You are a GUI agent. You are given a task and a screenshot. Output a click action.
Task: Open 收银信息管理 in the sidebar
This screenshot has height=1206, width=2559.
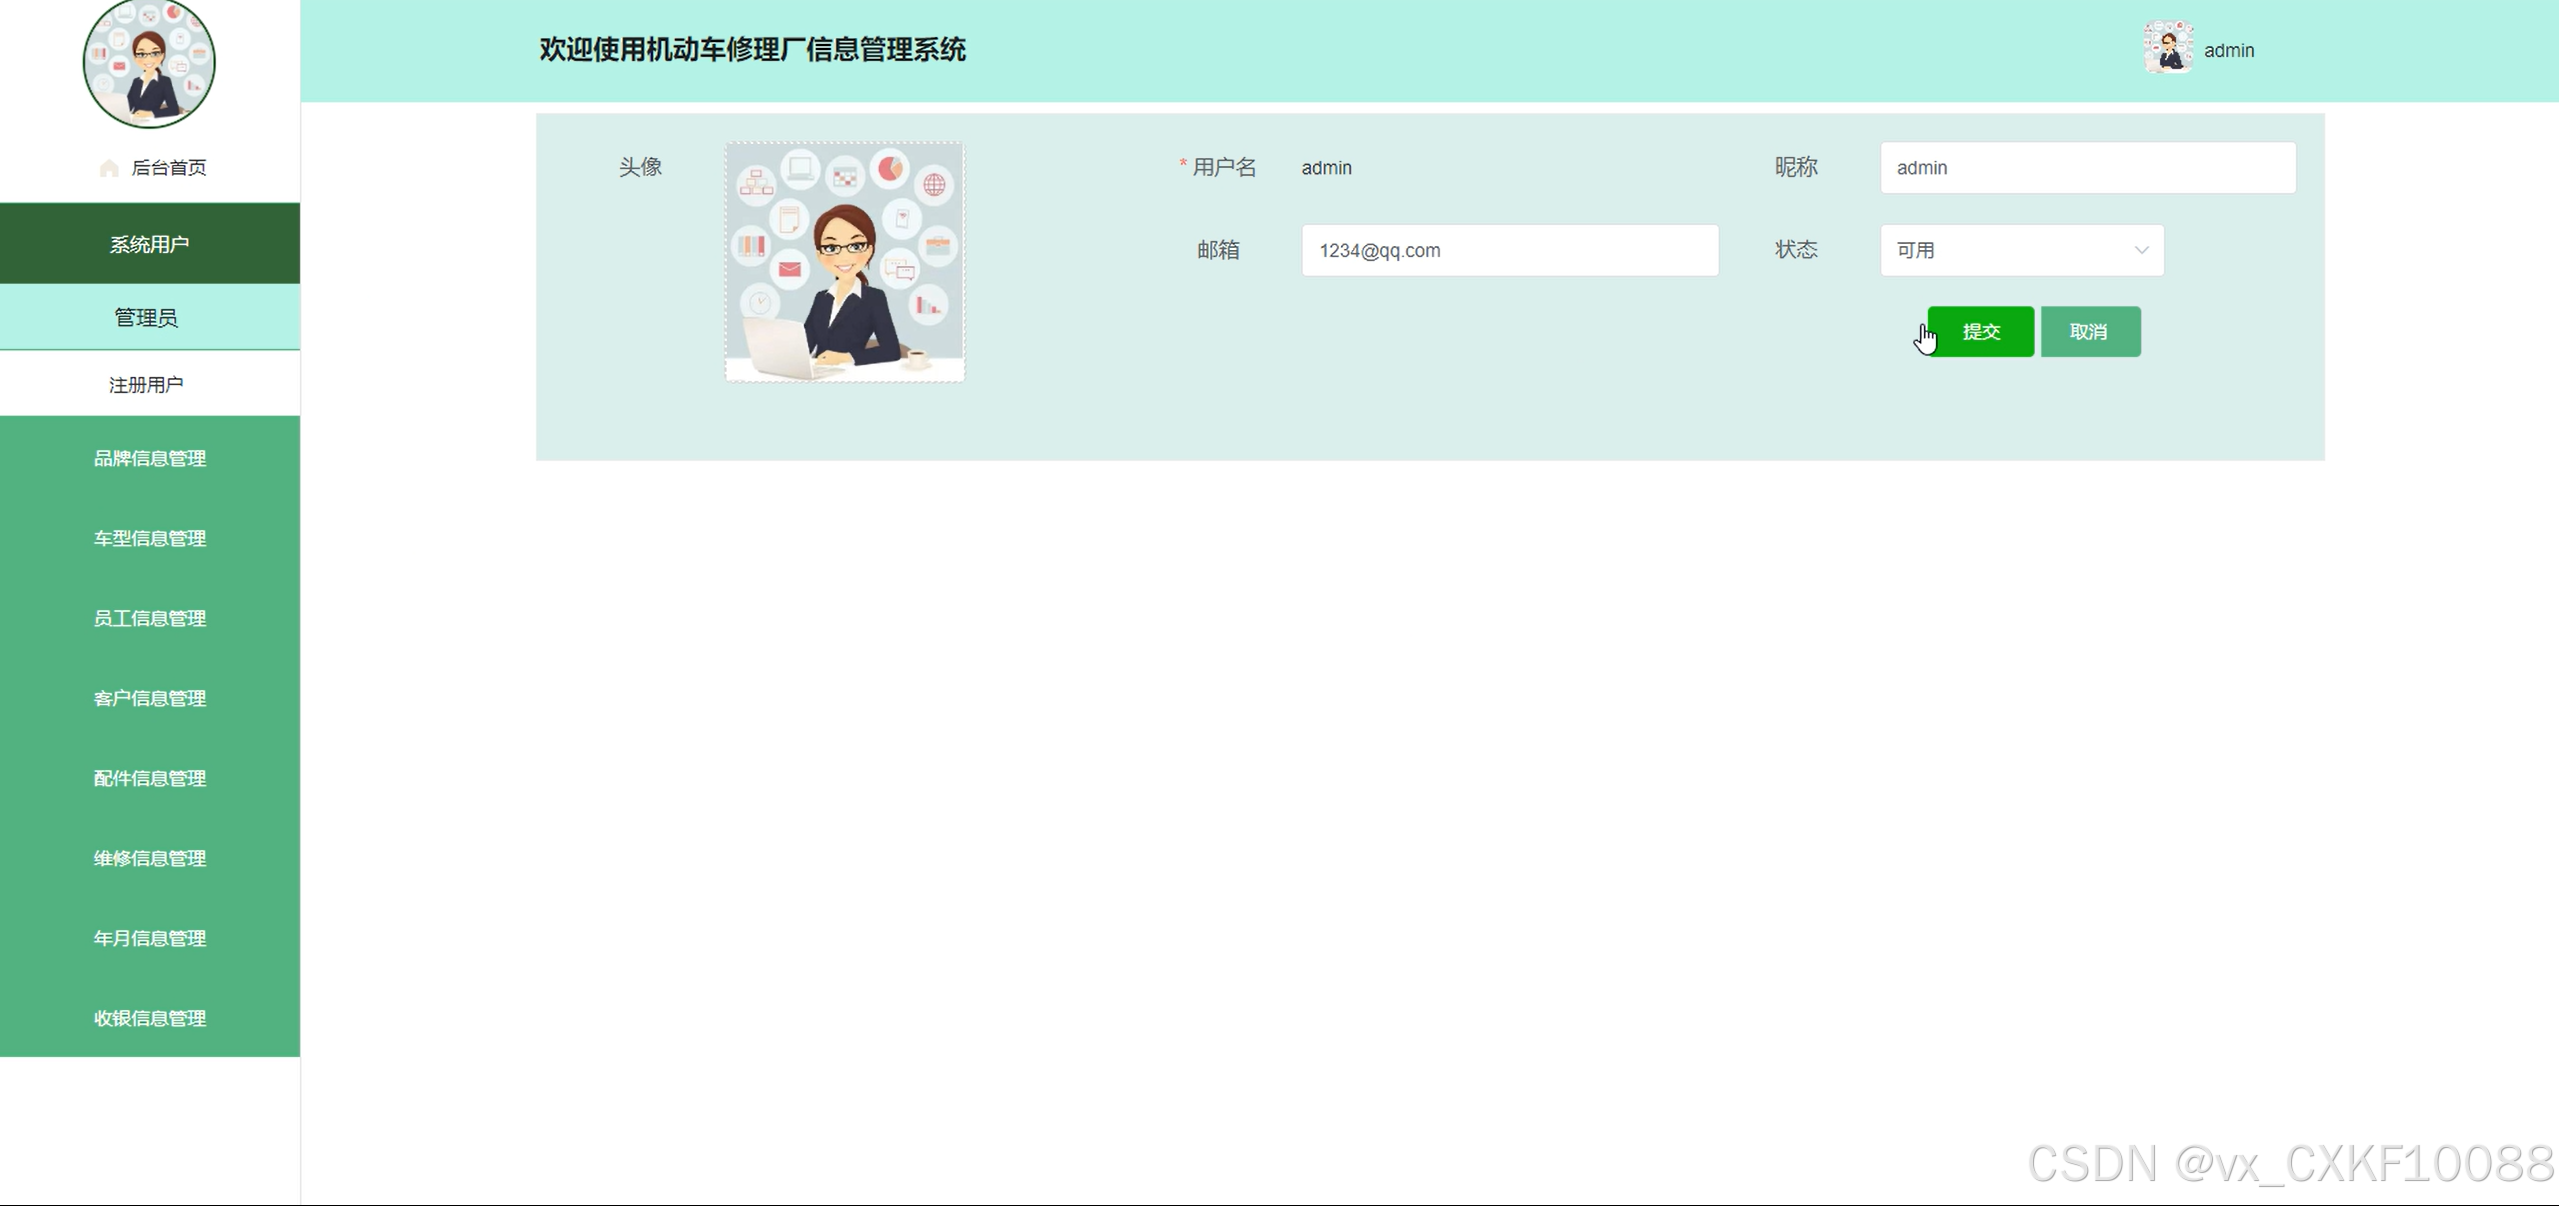tap(150, 1018)
